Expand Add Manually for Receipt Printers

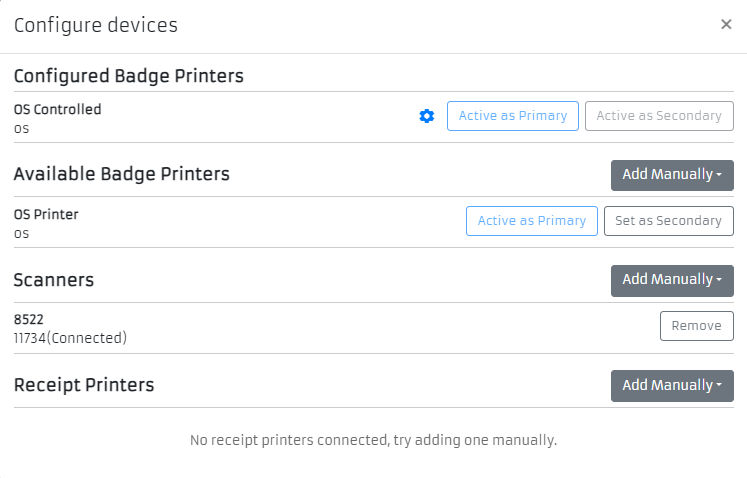coord(672,386)
